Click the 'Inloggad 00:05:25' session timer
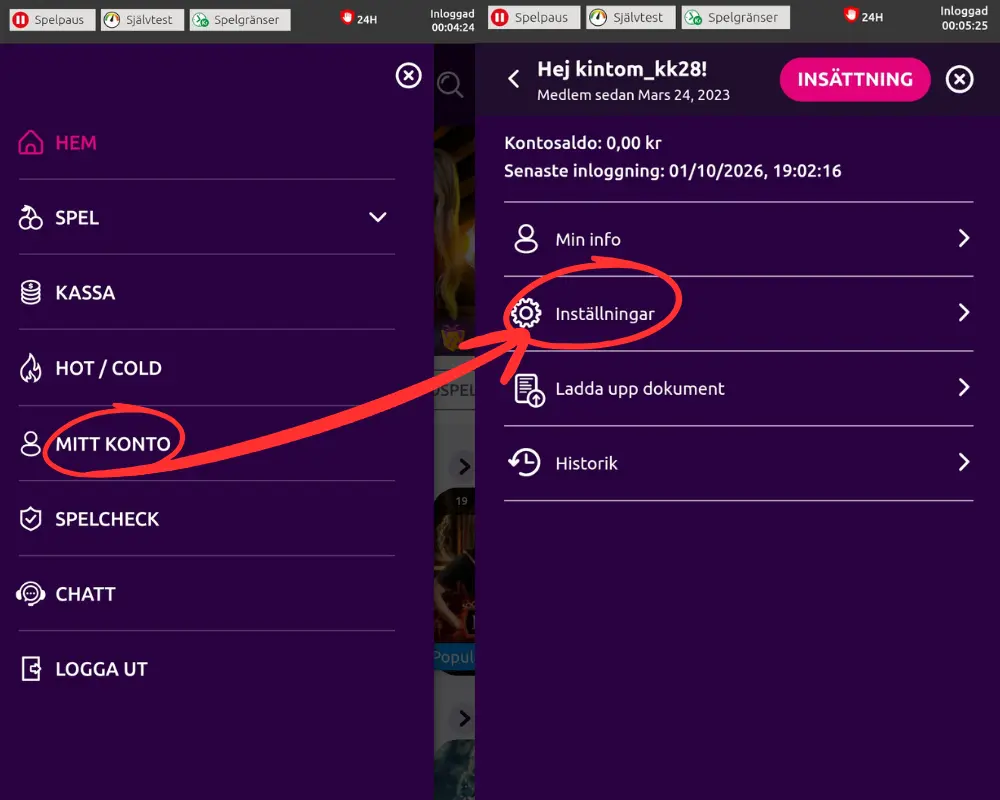This screenshot has width=1000, height=800. [964, 18]
